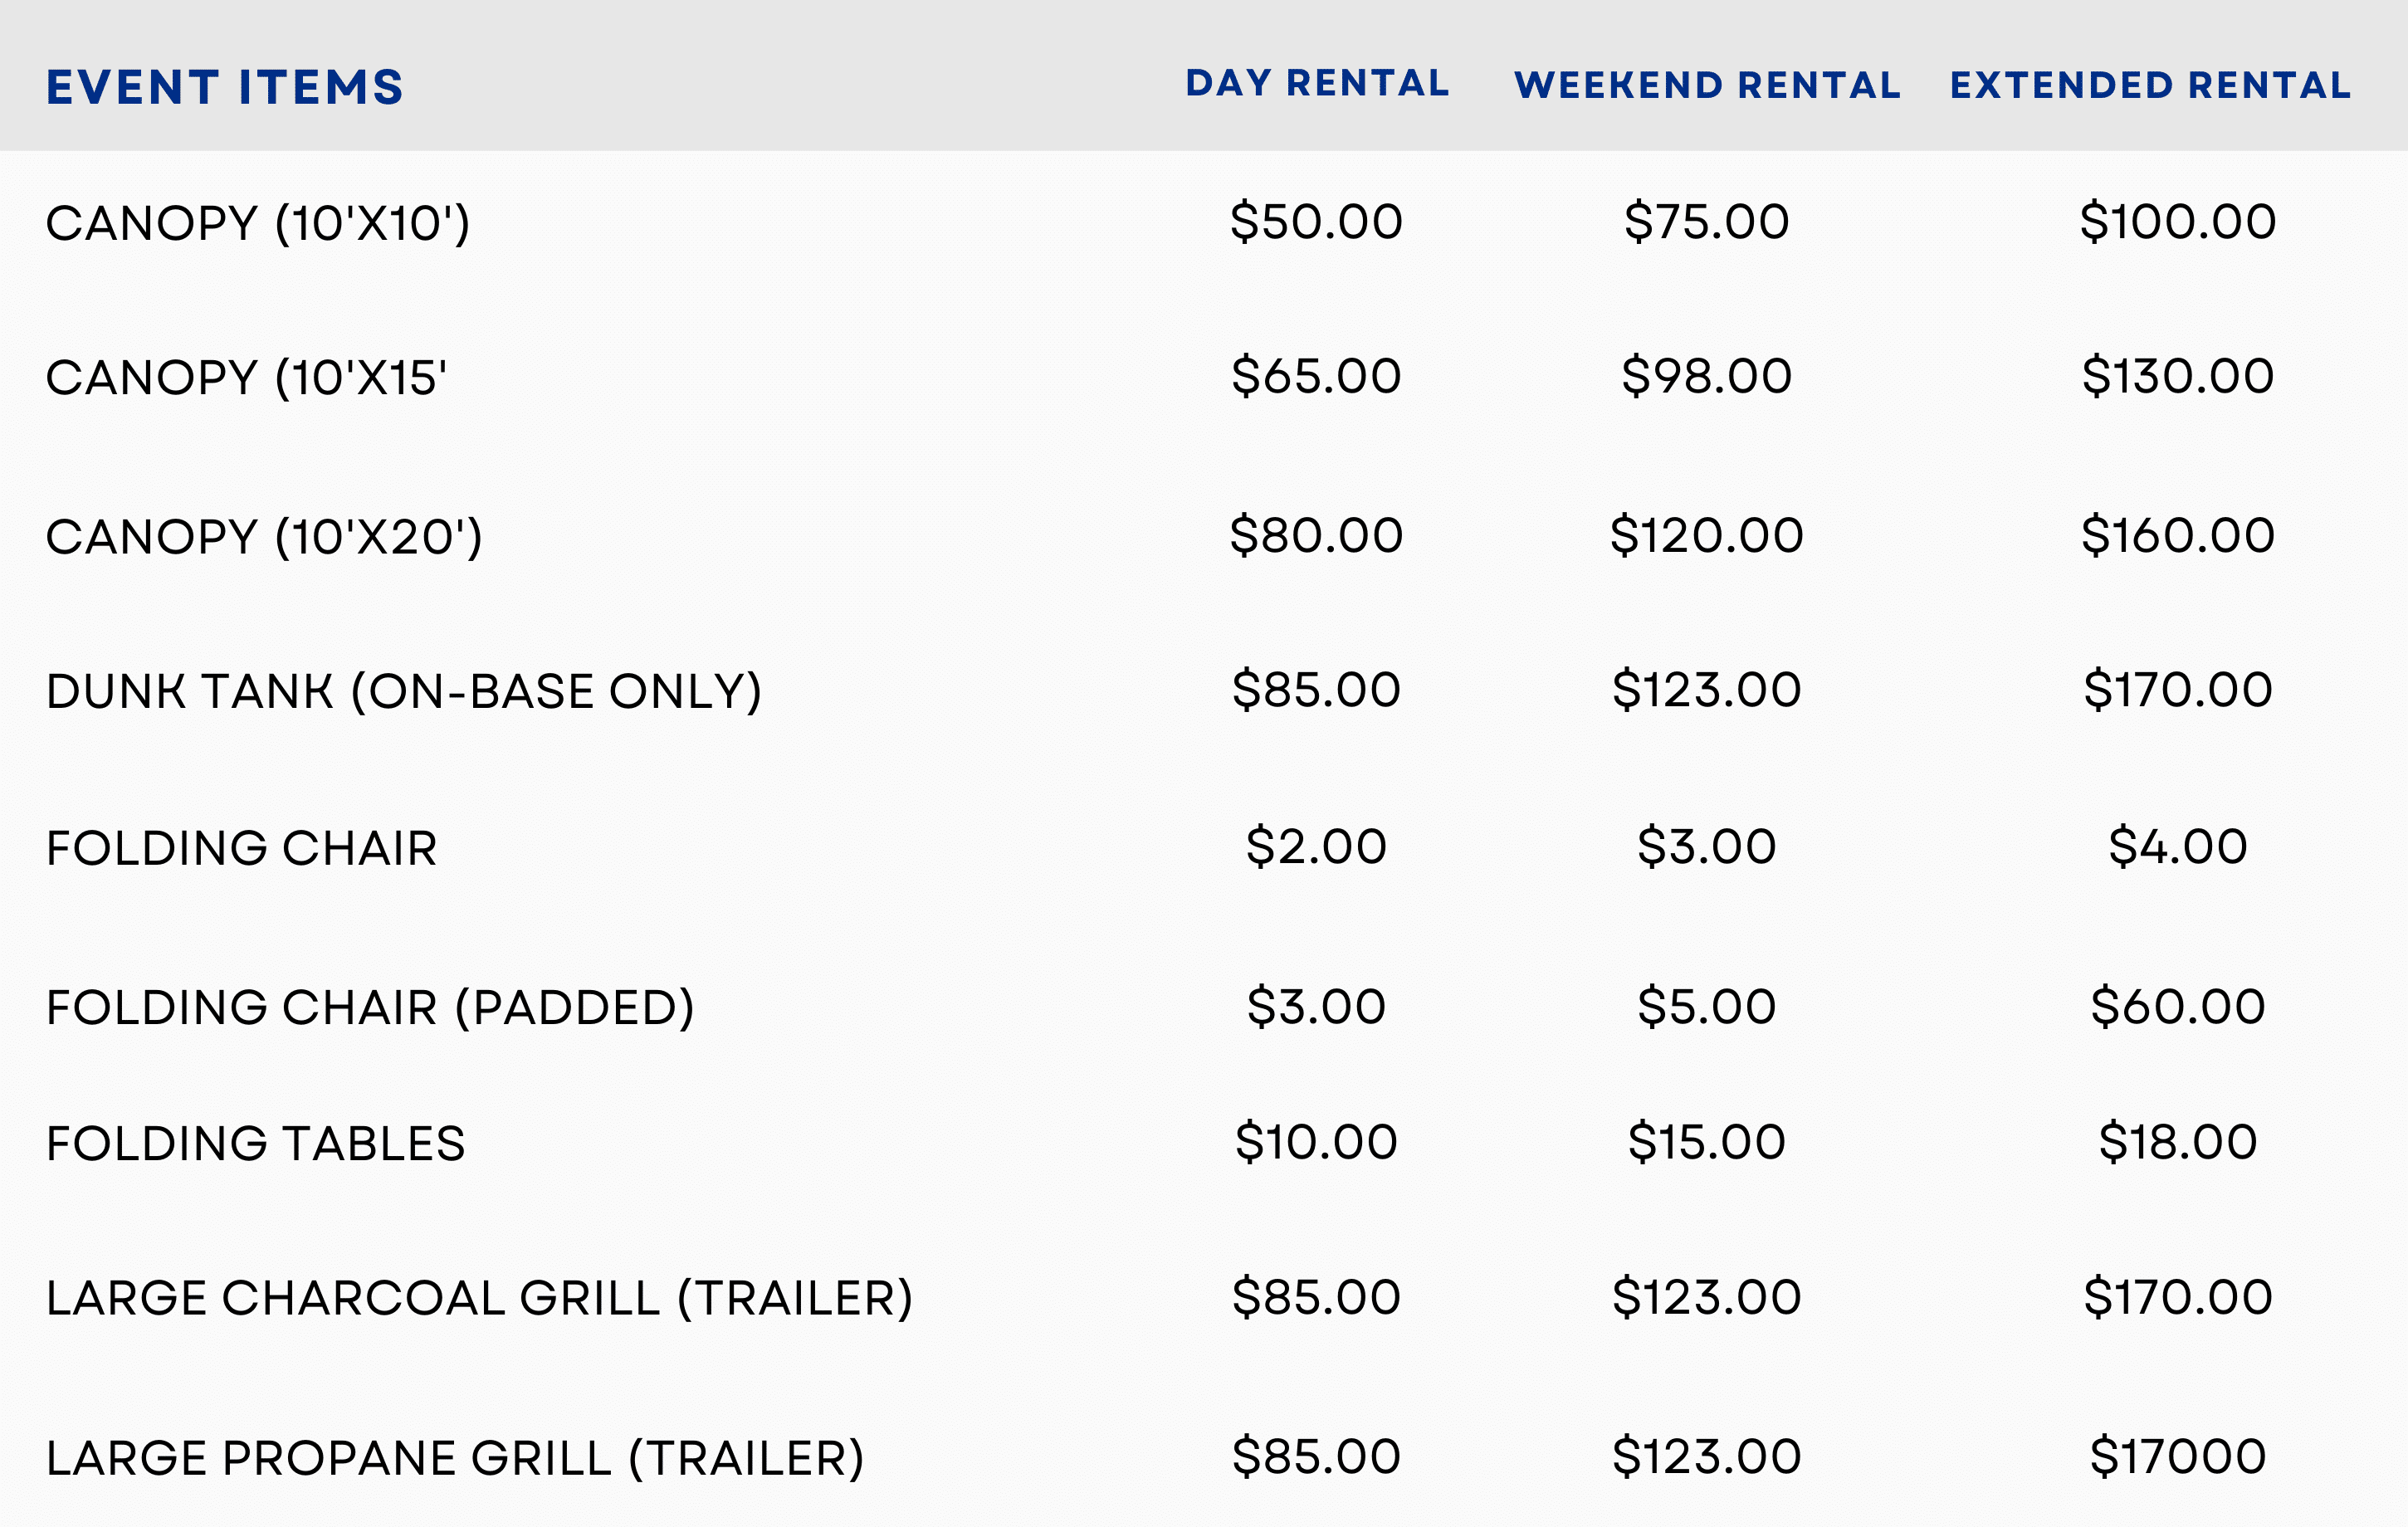This screenshot has height=1527, width=2408.
Task: Select the $98.00 weekend rental price
Action: 1706,376
